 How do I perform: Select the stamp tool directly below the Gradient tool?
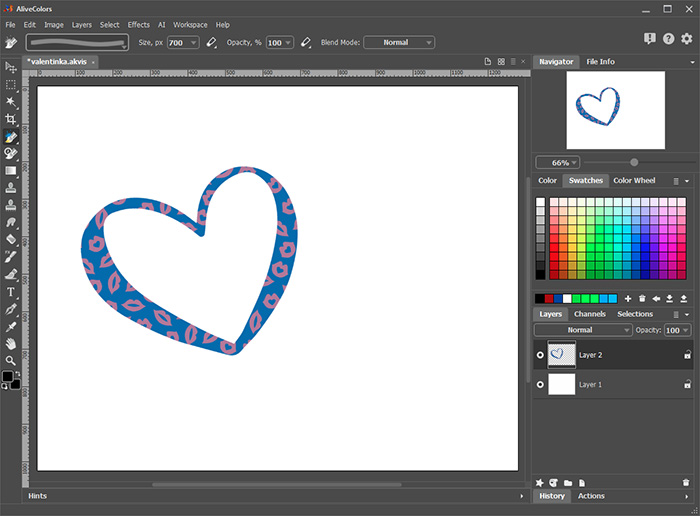point(10,188)
